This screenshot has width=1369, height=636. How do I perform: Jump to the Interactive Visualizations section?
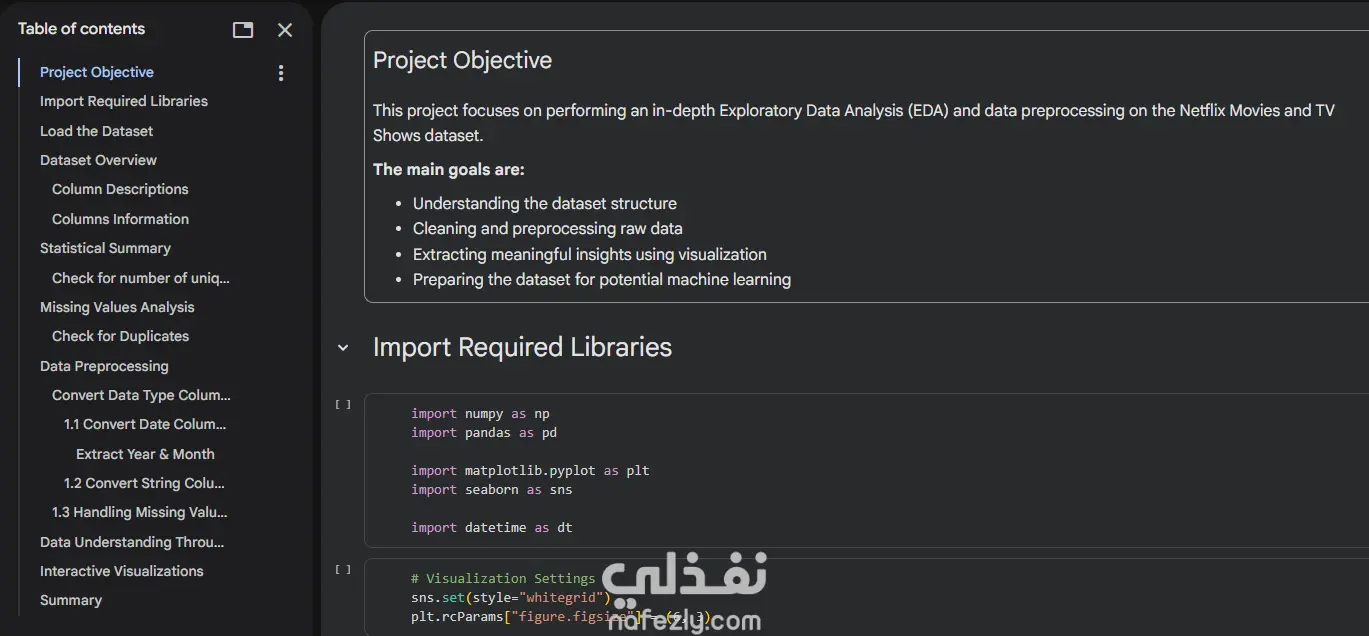pyautogui.click(x=121, y=571)
